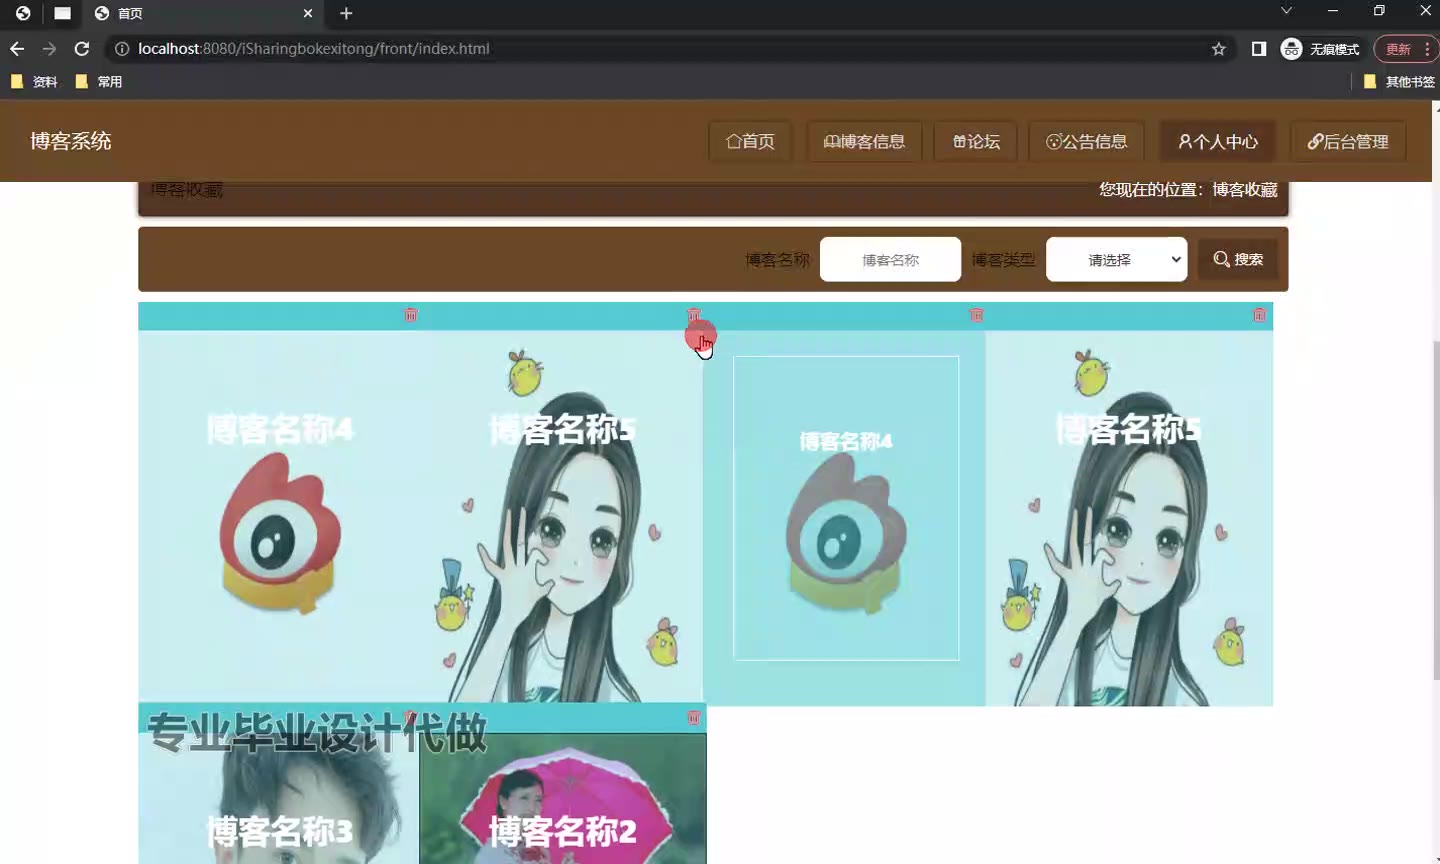
Task: Open the 博客信息 navigation item
Action: 864,141
